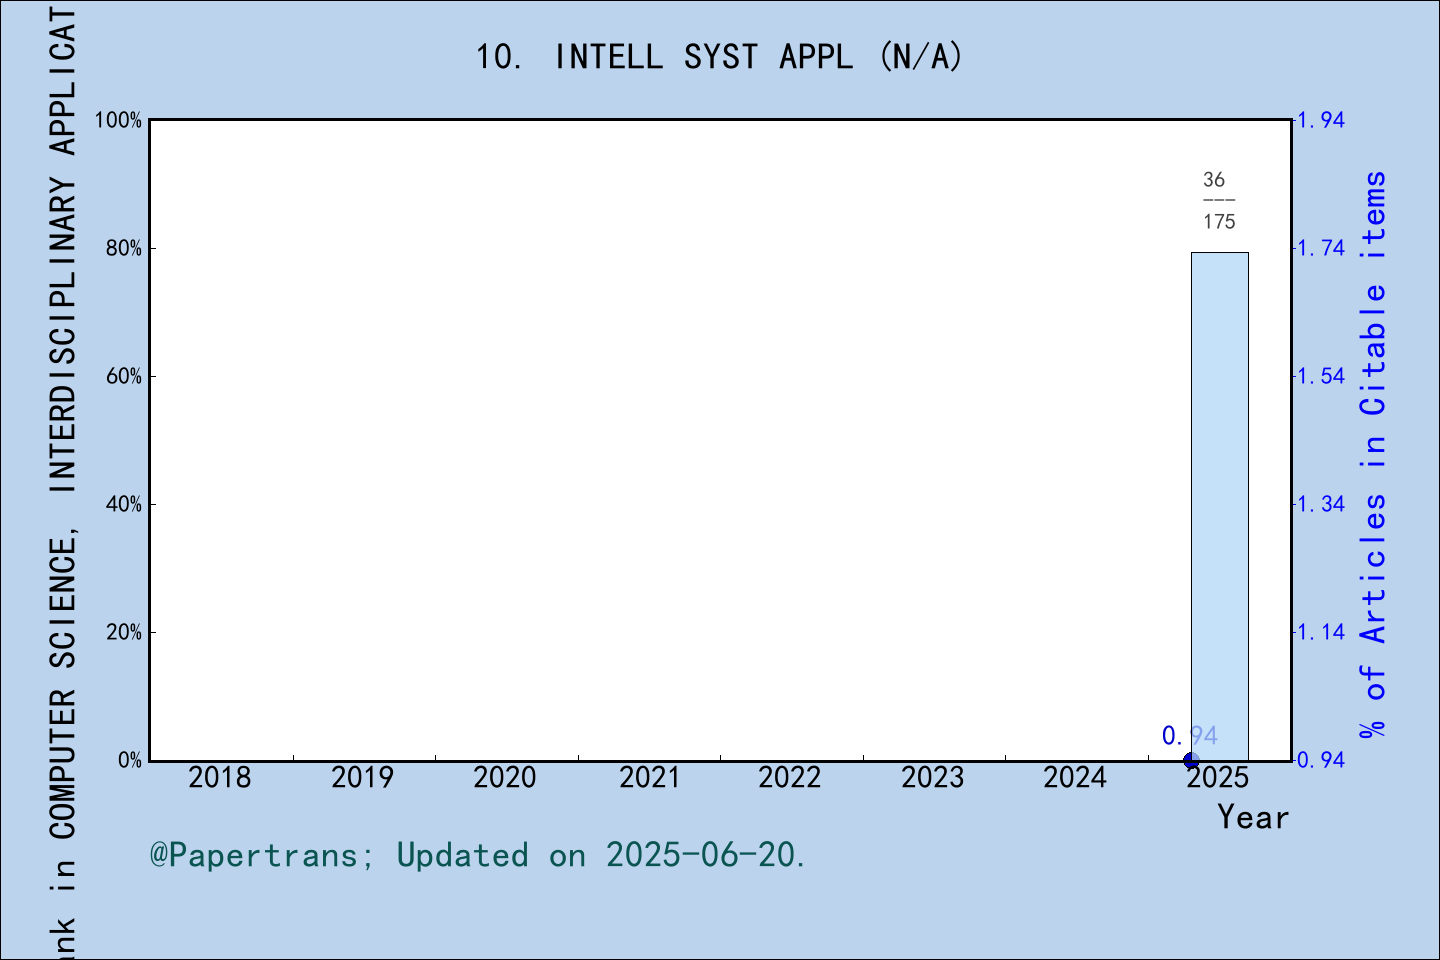Click the 2021 year label

coord(649,777)
